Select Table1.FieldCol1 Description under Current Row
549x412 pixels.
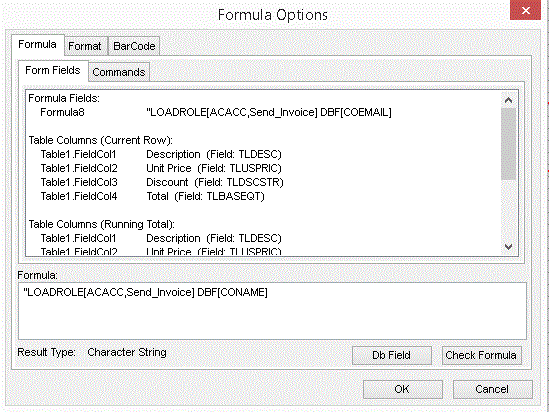click(161, 154)
